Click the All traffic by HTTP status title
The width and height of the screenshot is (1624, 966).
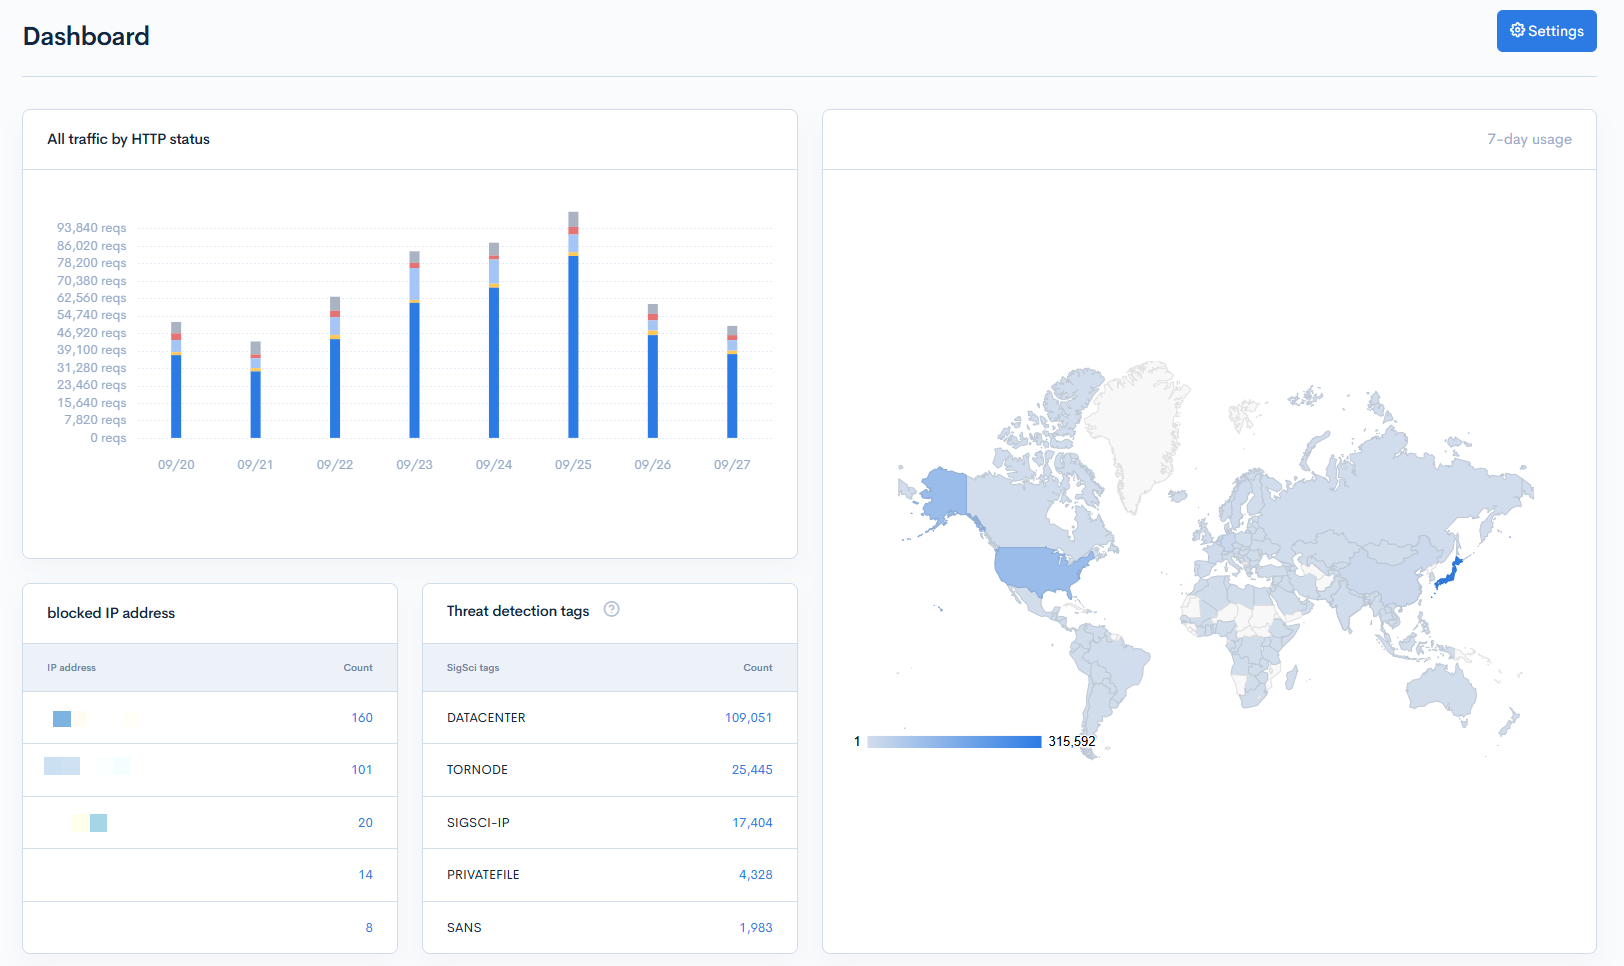click(129, 139)
